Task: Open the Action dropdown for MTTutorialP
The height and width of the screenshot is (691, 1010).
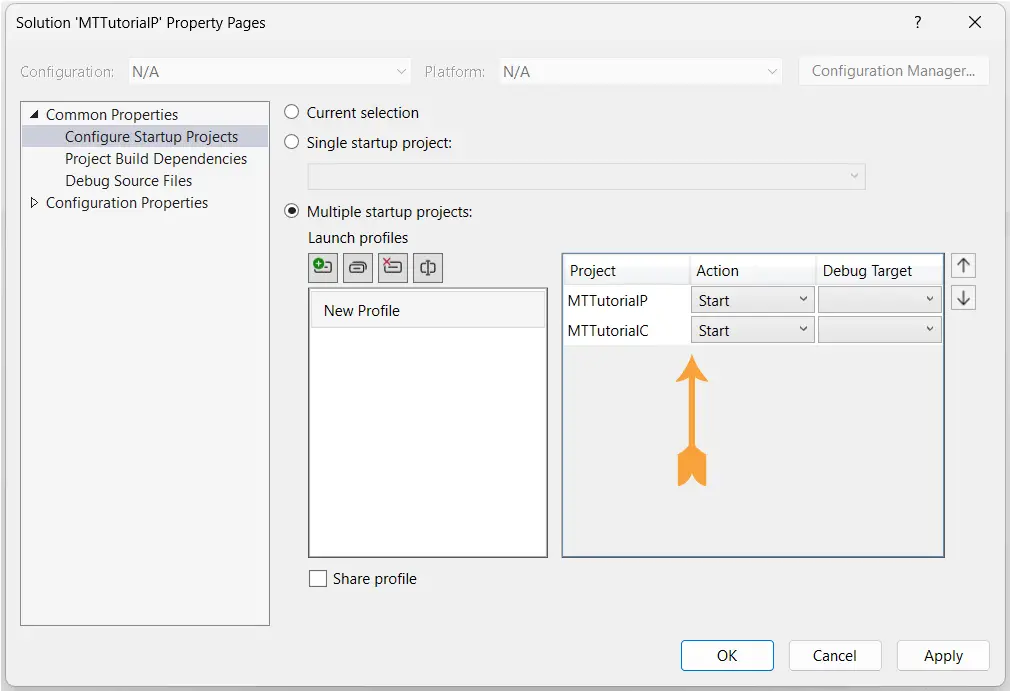Action: (x=752, y=300)
